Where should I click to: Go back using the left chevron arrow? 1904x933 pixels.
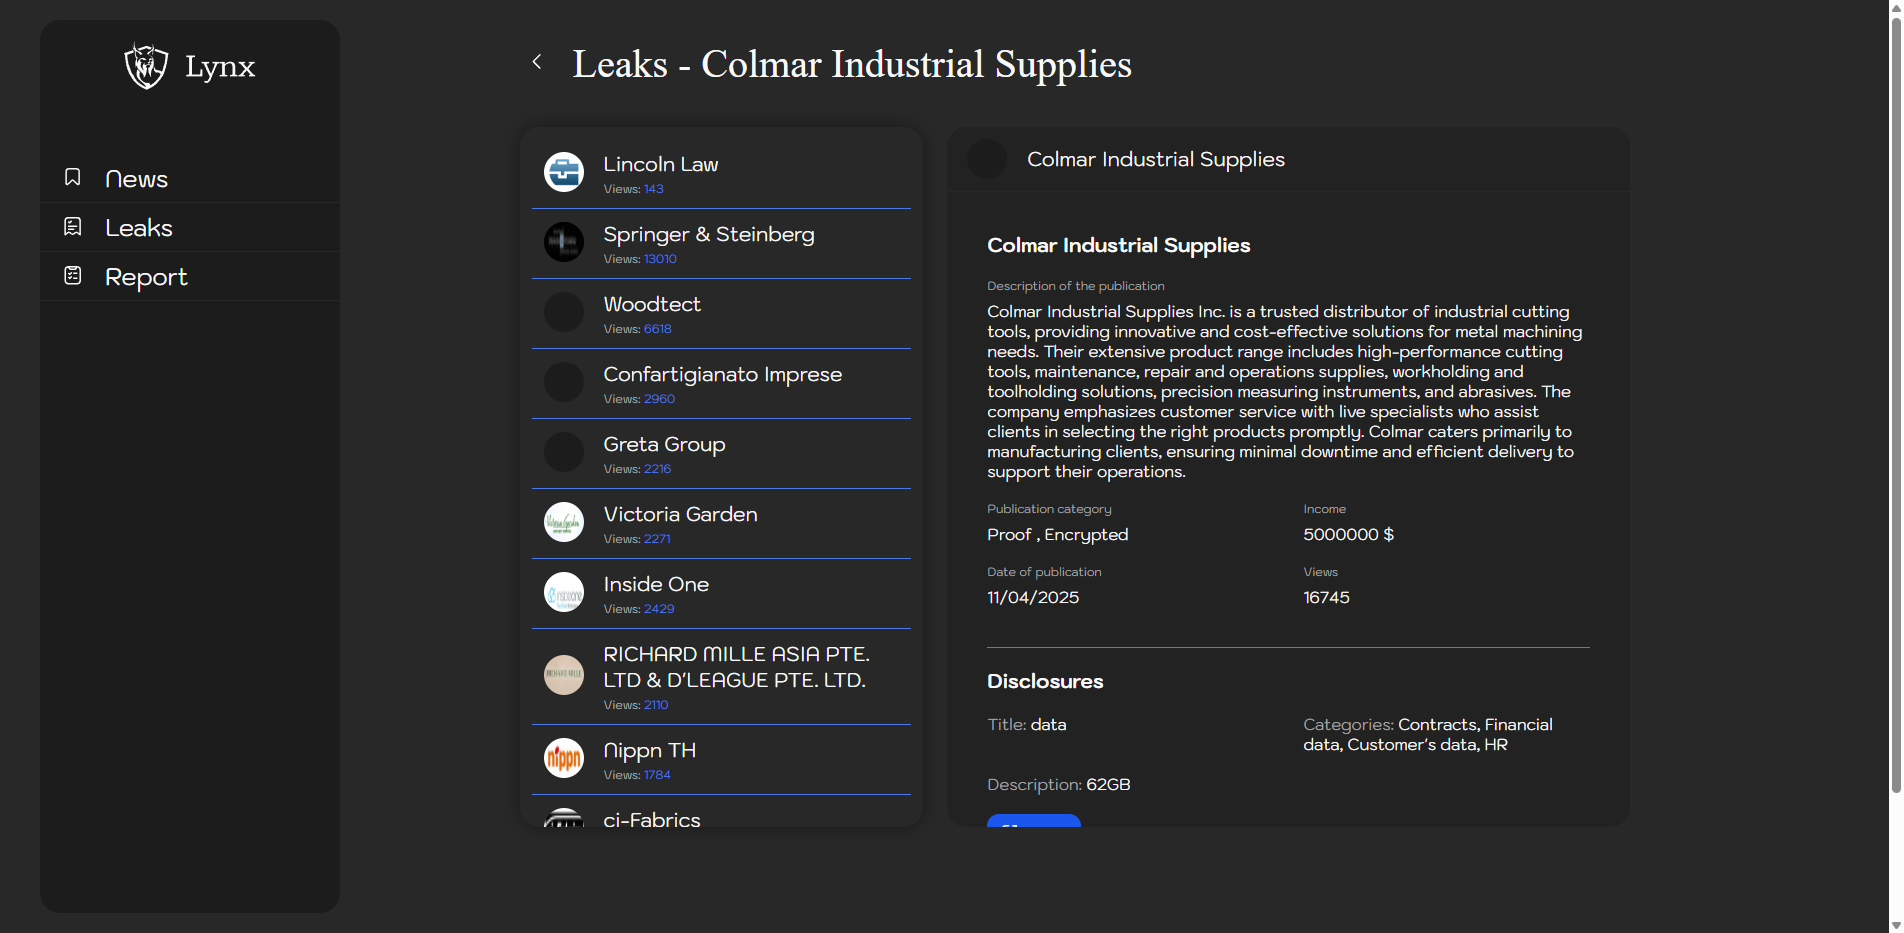(x=537, y=62)
